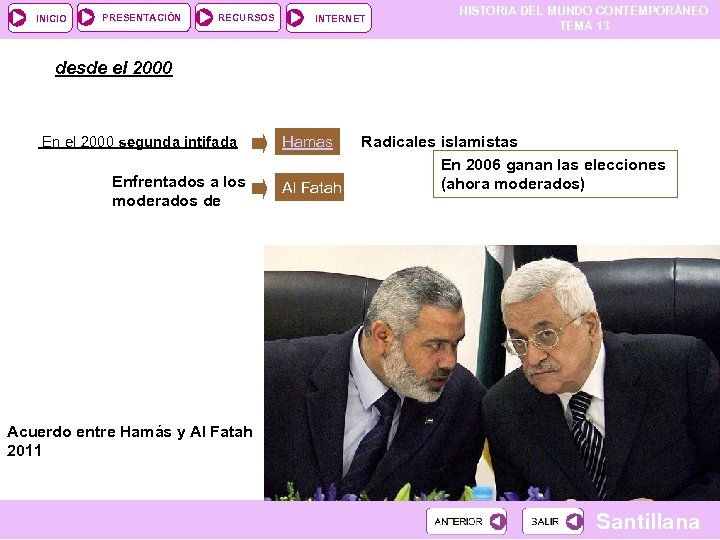The width and height of the screenshot is (720, 540).
Task: Click 'HISTORIA DEL MUNDO CONTEMPORÁNEO TEMA 13' title
Action: tap(584, 18)
